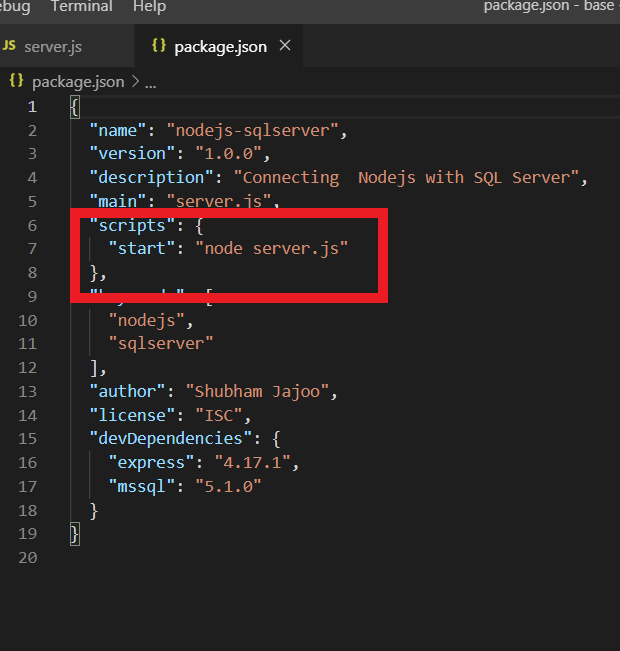Viewport: 620px width, 651px height.
Task: Click the "description" key
Action: coord(151,178)
